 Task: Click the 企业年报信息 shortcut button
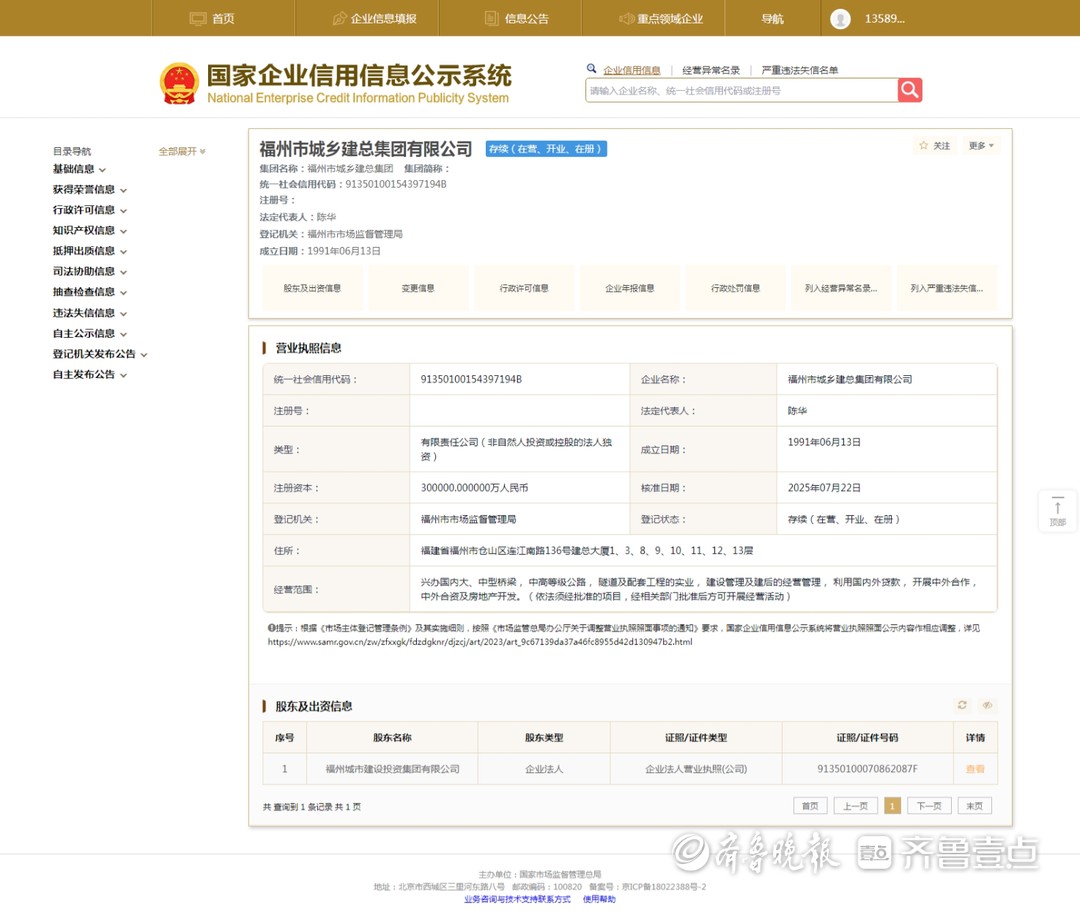630,288
